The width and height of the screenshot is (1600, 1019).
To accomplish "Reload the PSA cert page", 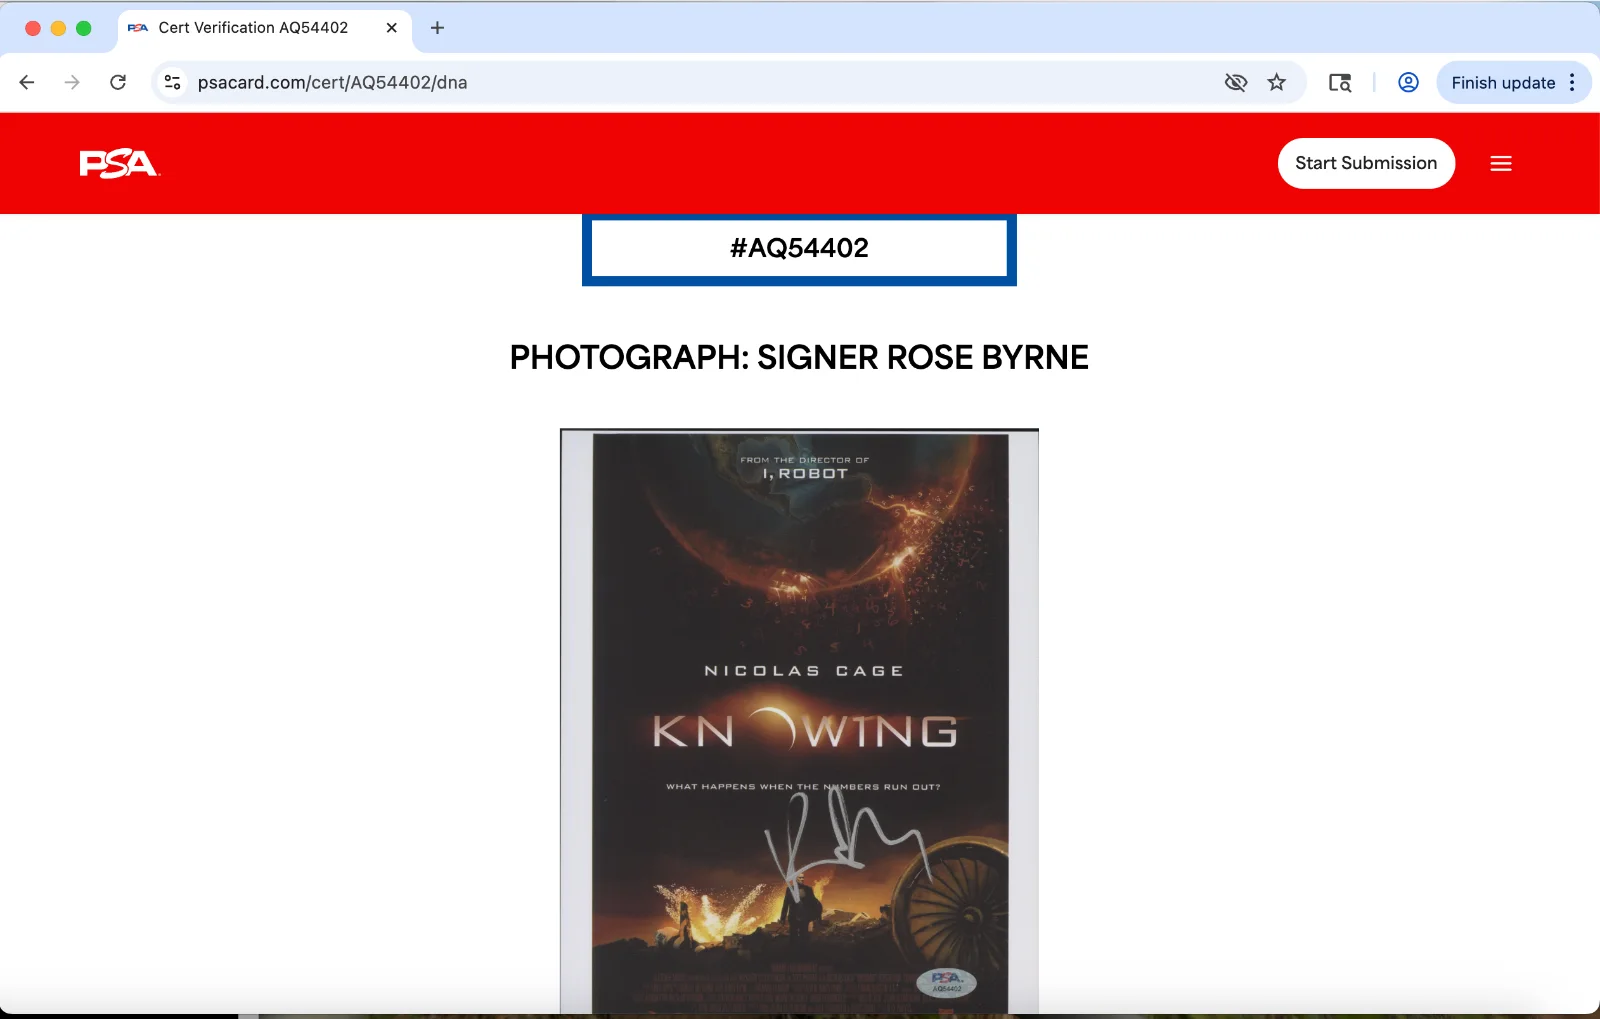I will 118,83.
